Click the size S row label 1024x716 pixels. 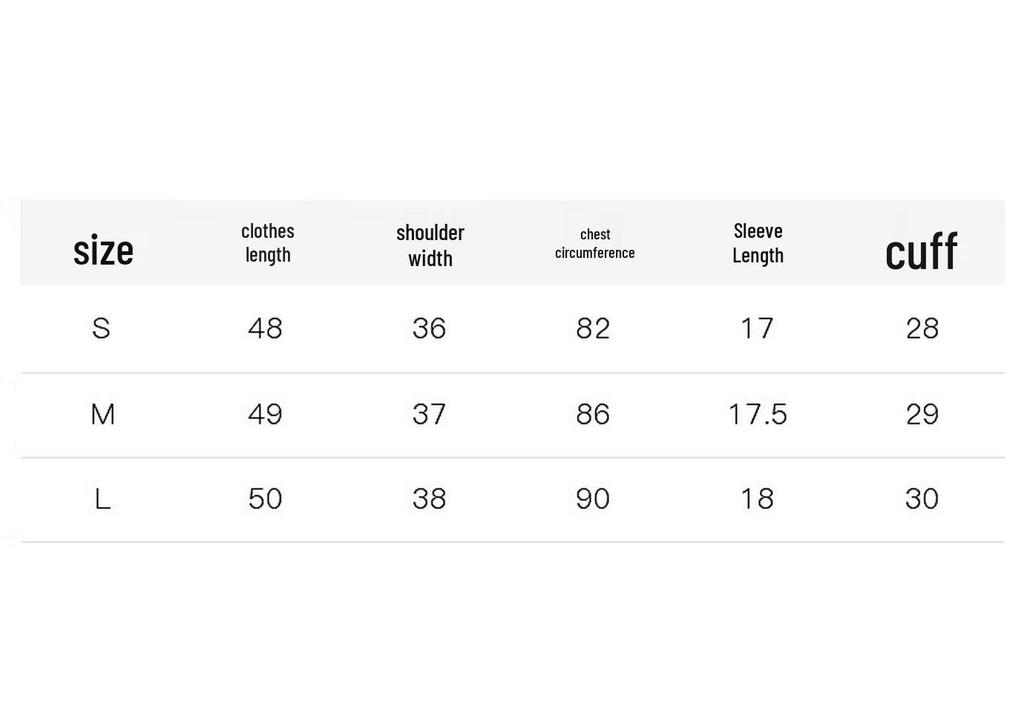coord(101,328)
